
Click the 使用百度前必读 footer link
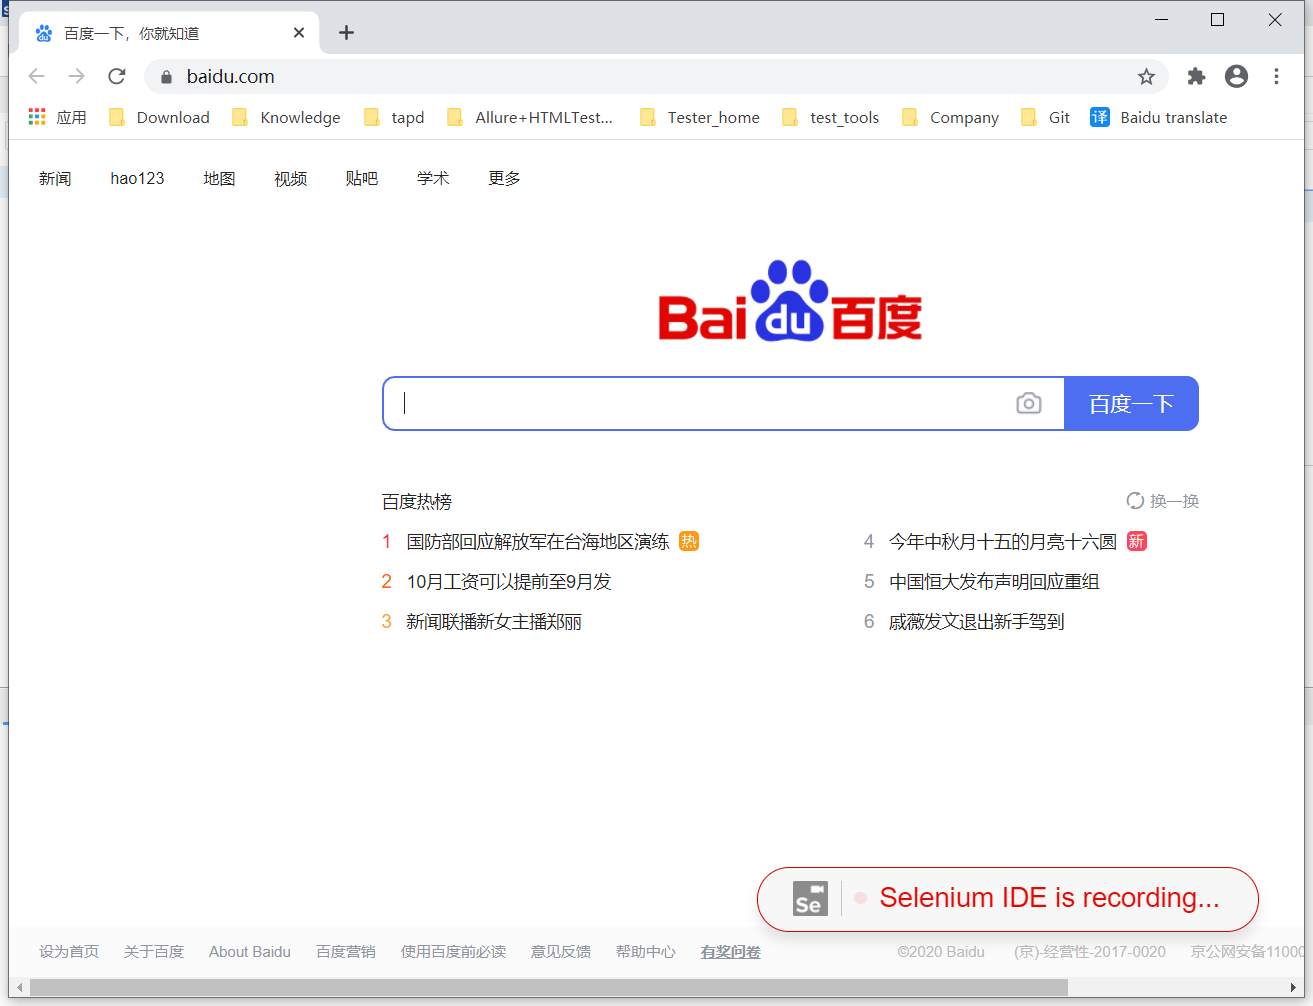453,951
